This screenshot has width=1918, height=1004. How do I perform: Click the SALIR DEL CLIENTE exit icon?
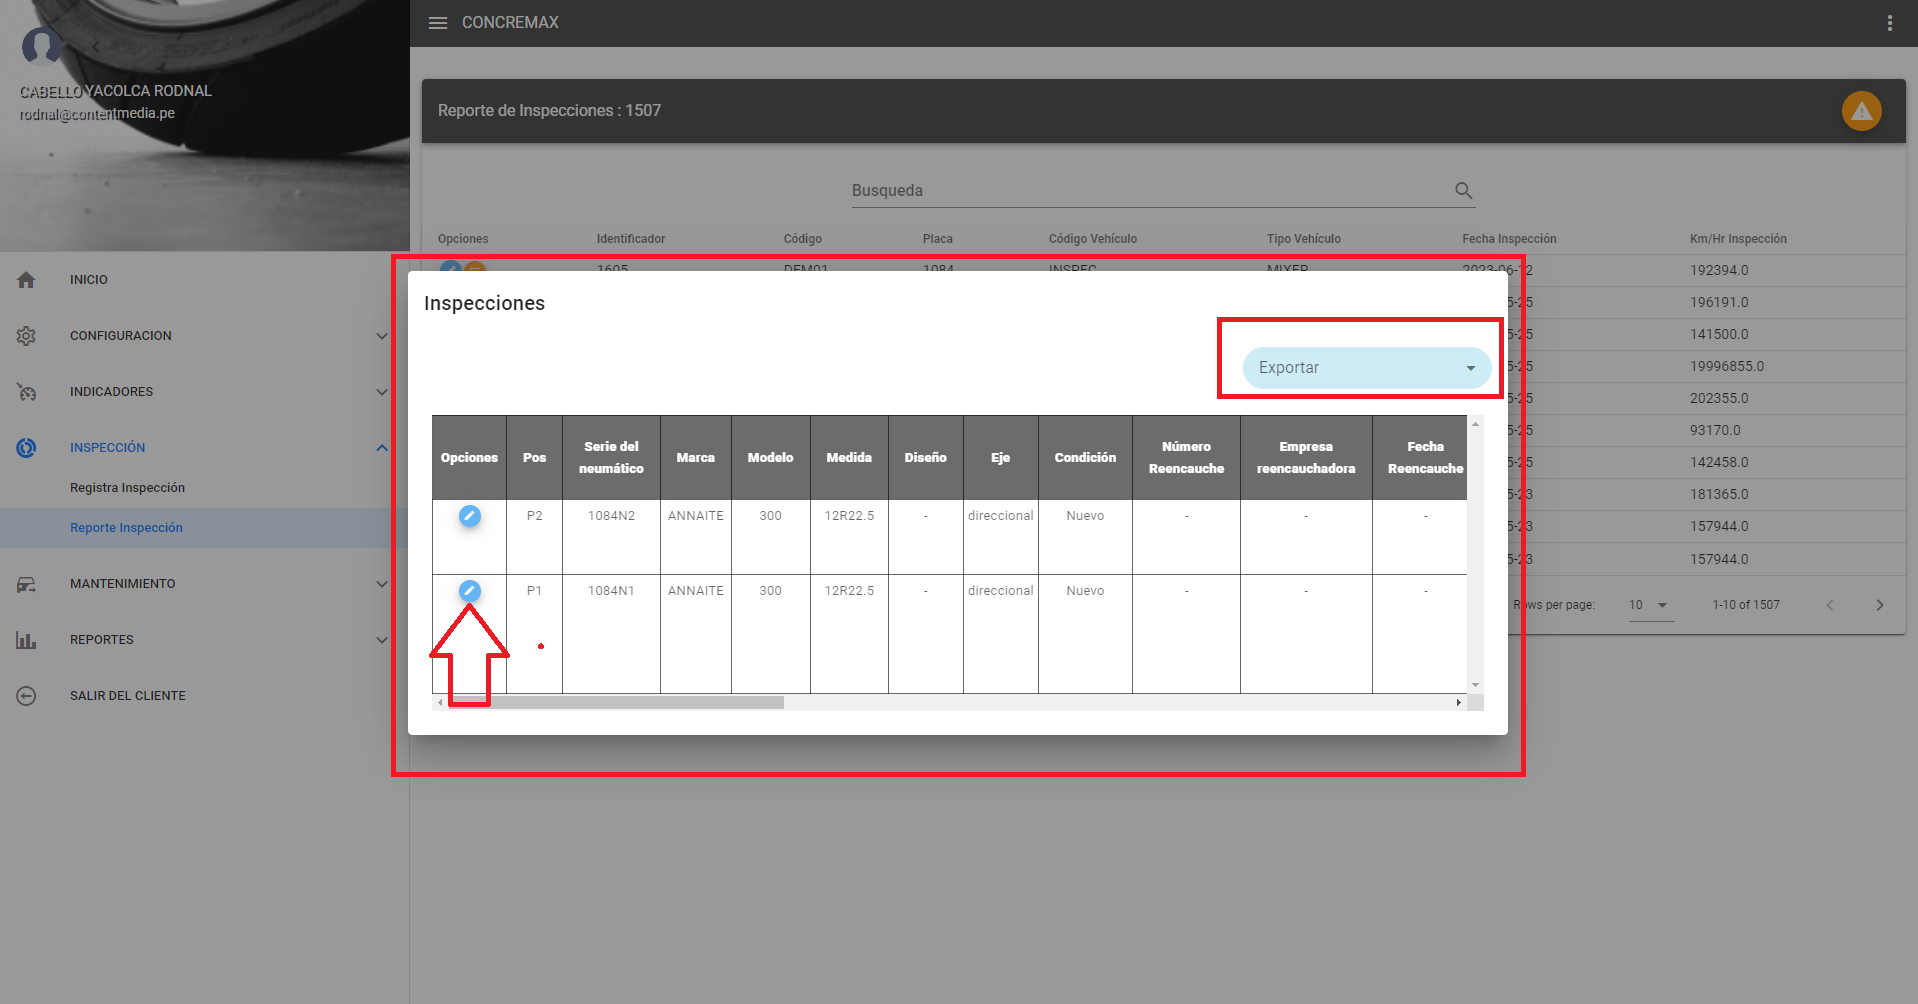click(x=27, y=696)
